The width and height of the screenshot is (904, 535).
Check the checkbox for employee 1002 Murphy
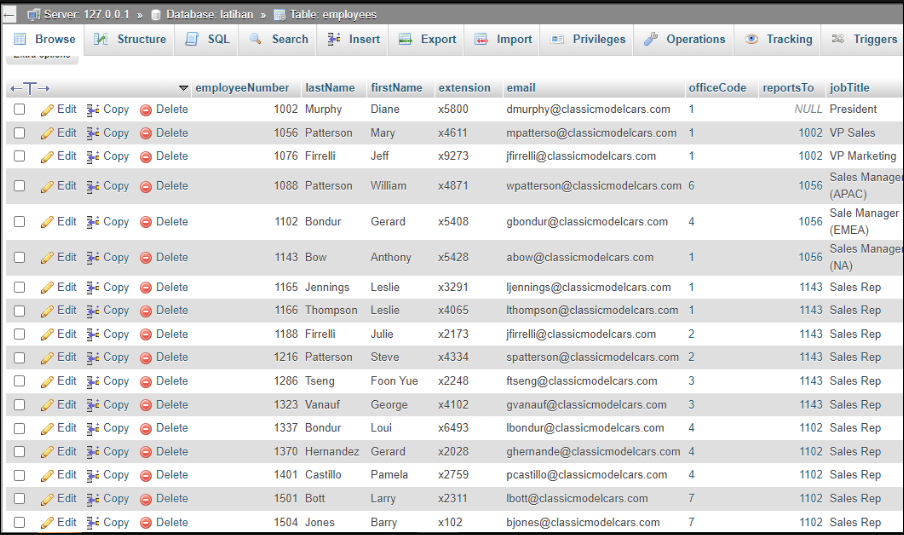(x=20, y=110)
